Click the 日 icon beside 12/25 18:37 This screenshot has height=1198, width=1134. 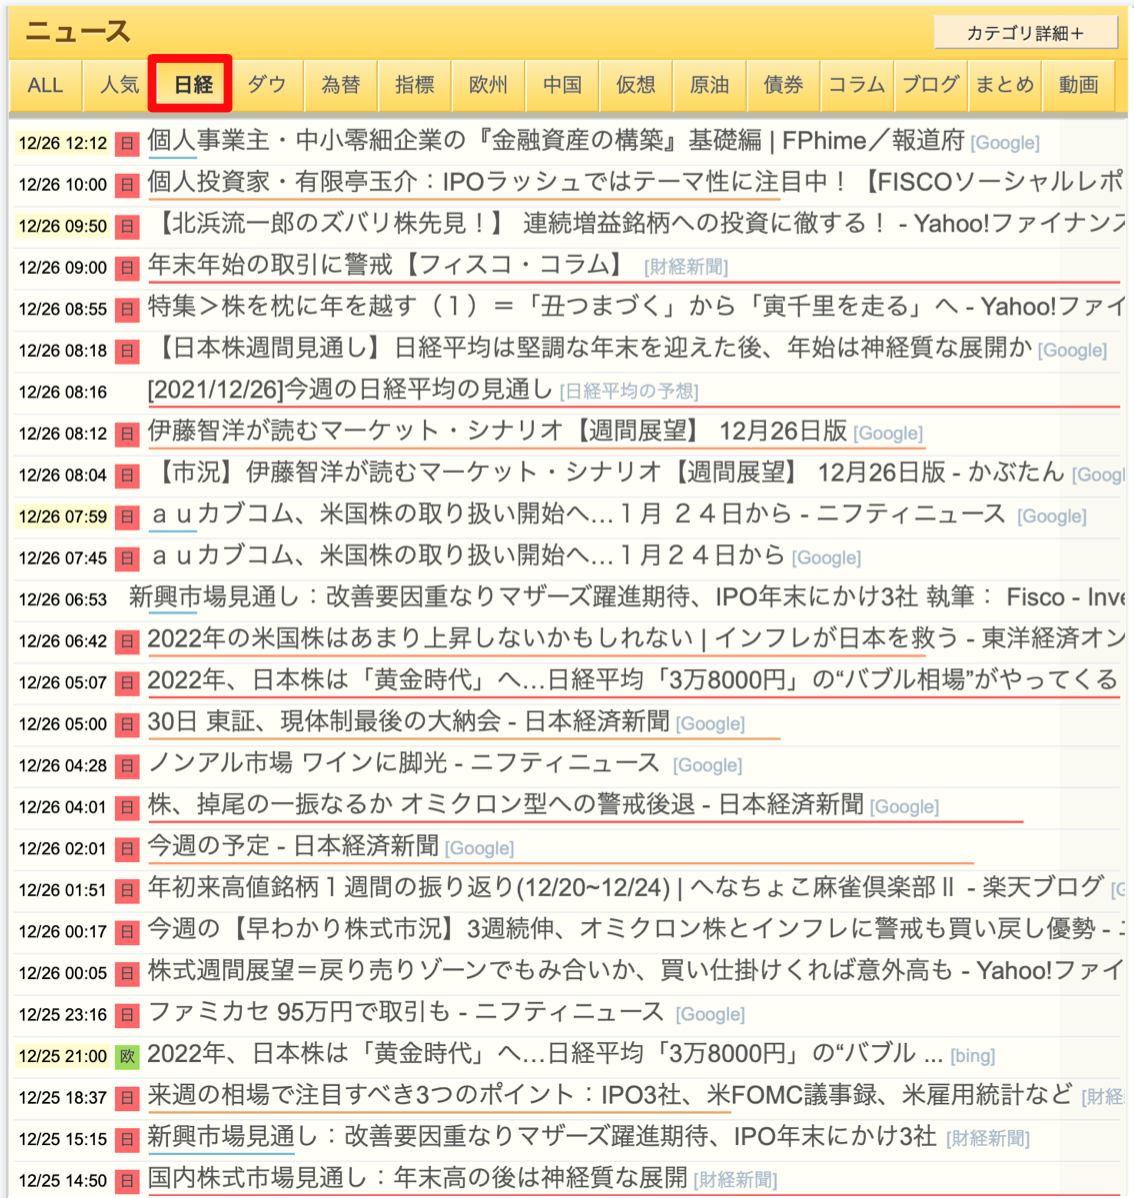tap(127, 1098)
